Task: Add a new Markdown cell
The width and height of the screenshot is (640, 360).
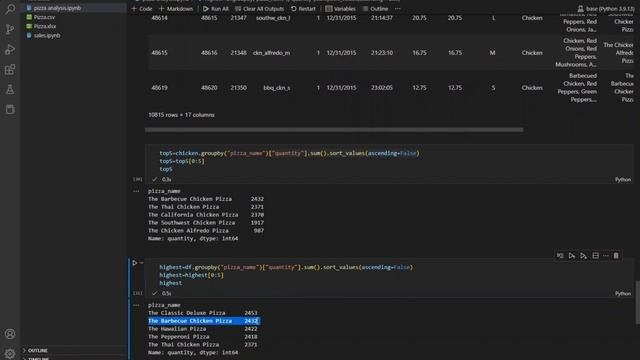Action: [176, 9]
